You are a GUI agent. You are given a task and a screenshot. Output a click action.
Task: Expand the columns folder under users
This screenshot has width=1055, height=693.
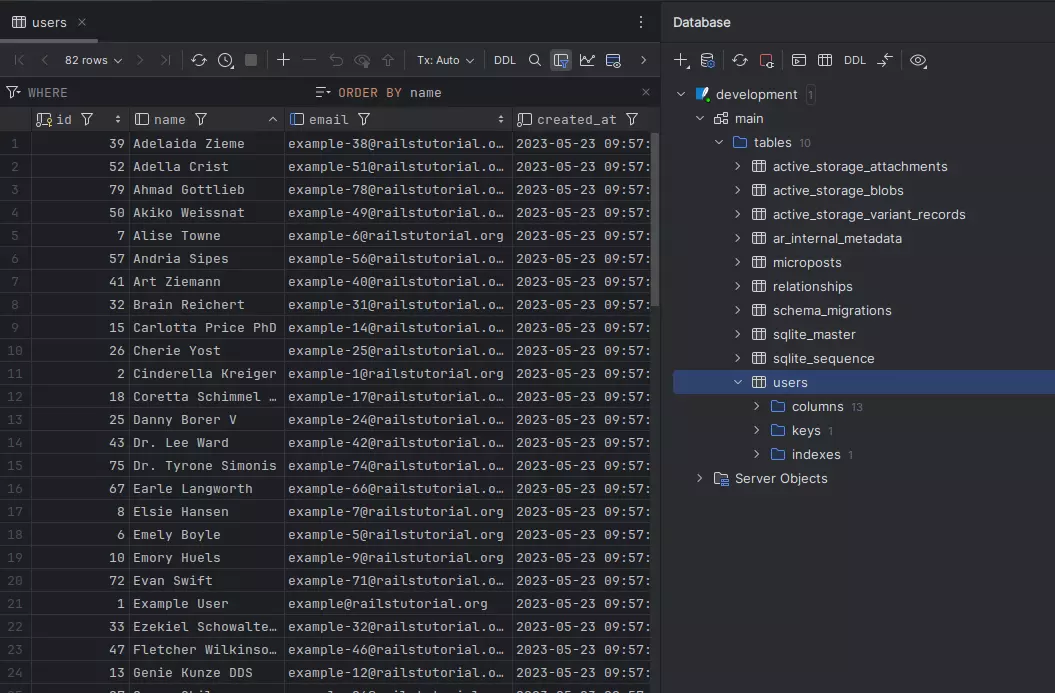pyautogui.click(x=757, y=406)
